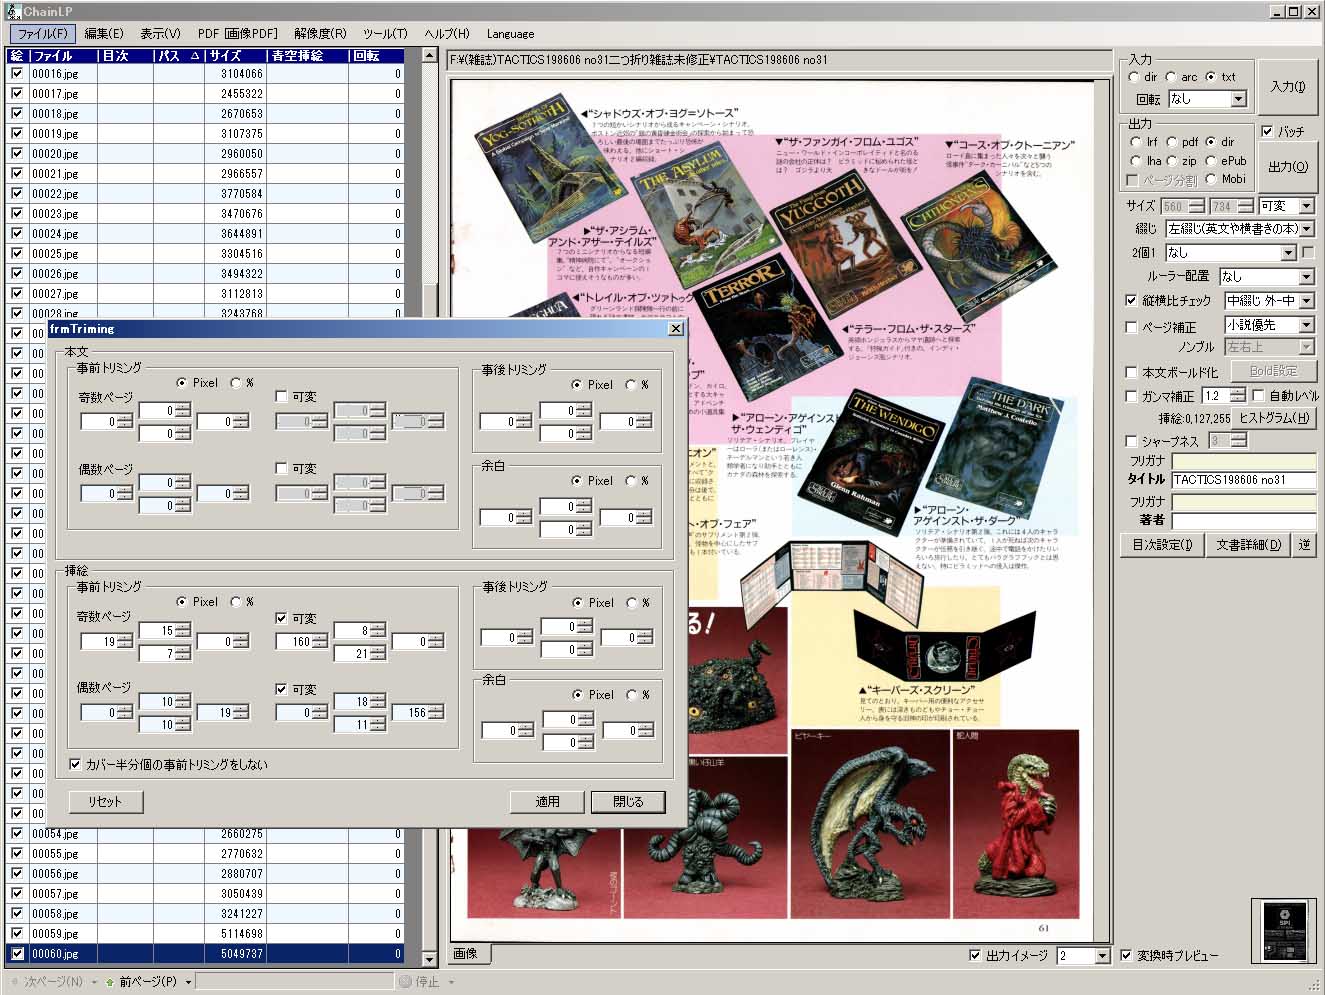Click the 閉じる button in trimming dialog
Image resolution: width=1325 pixels, height=995 pixels.
point(628,802)
